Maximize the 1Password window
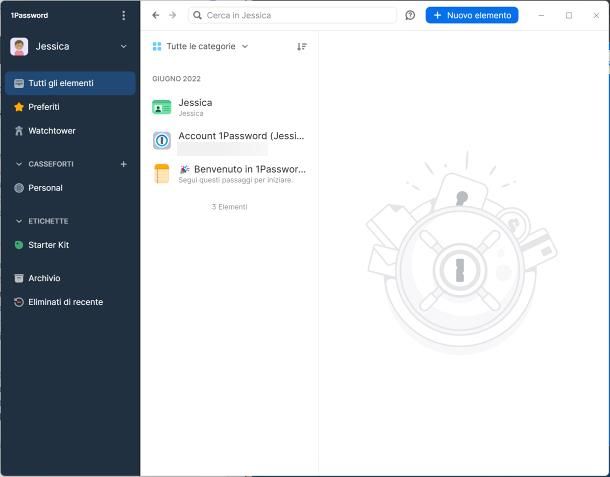 [569, 15]
